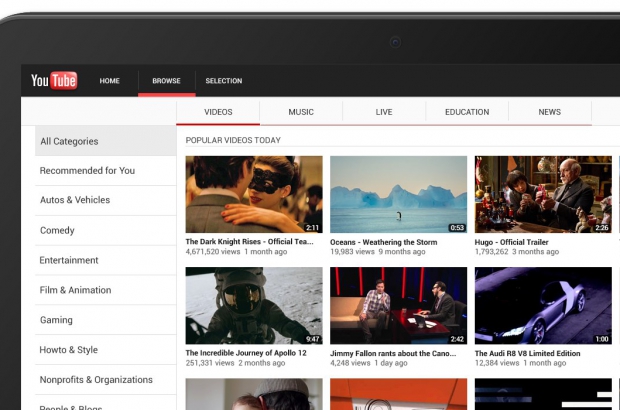Open the Entertainment category
Screen dimensions: 620x410
click(106, 260)
